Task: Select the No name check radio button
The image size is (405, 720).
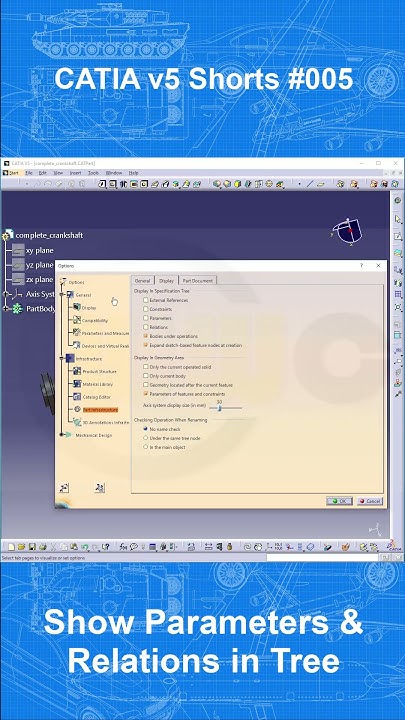Action: [146, 429]
